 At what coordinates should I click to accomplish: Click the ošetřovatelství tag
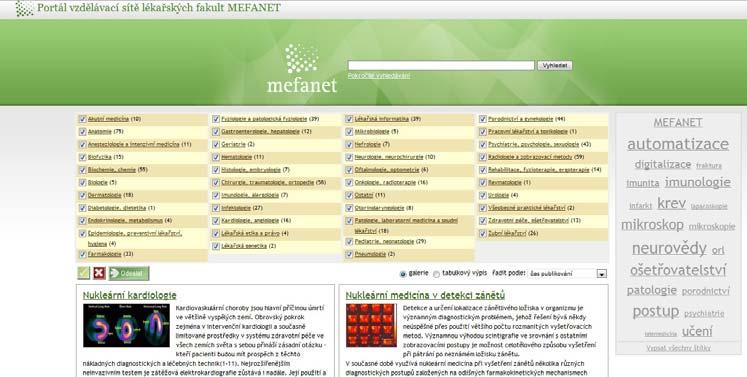pyautogui.click(x=678, y=270)
